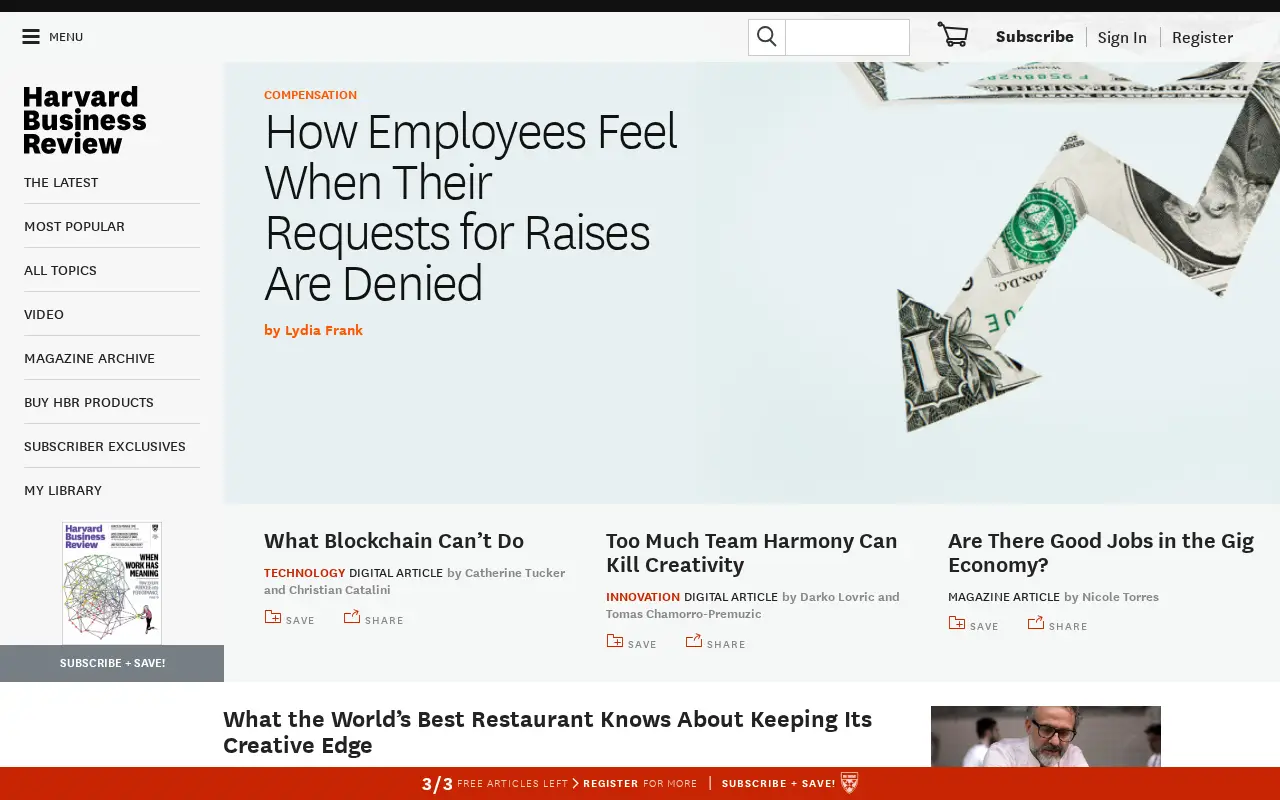This screenshot has width=1280, height=800.
Task: Click the Innovation topic tag
Action: click(x=643, y=597)
